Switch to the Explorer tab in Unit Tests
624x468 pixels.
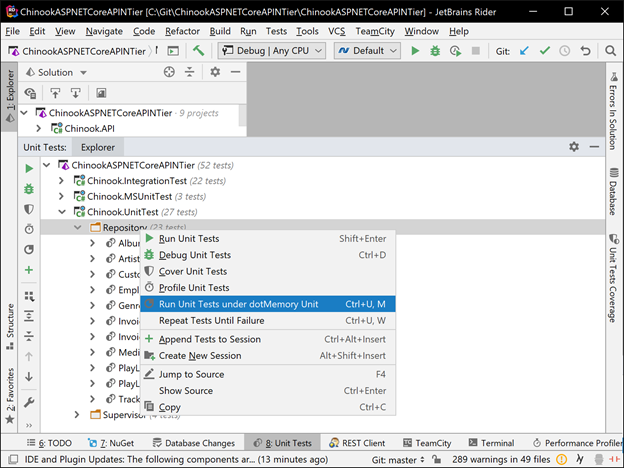pyautogui.click(x=98, y=147)
